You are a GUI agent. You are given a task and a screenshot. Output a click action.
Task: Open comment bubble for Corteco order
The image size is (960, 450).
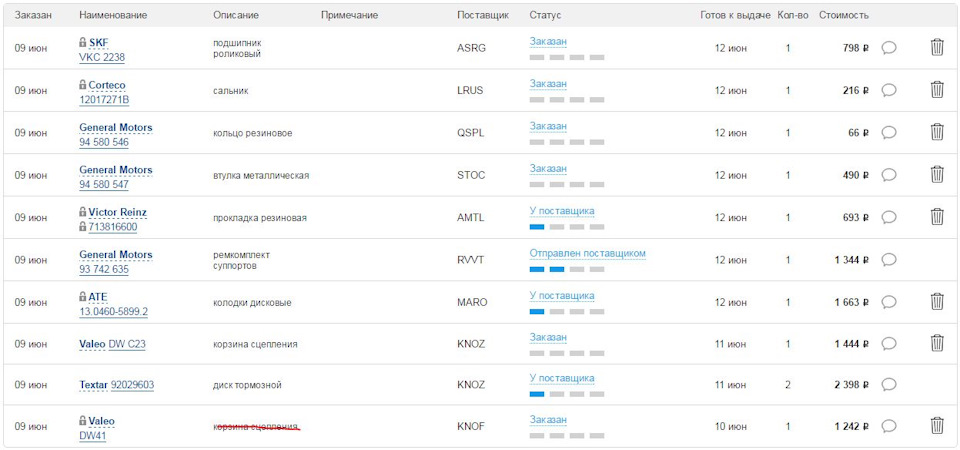888,90
